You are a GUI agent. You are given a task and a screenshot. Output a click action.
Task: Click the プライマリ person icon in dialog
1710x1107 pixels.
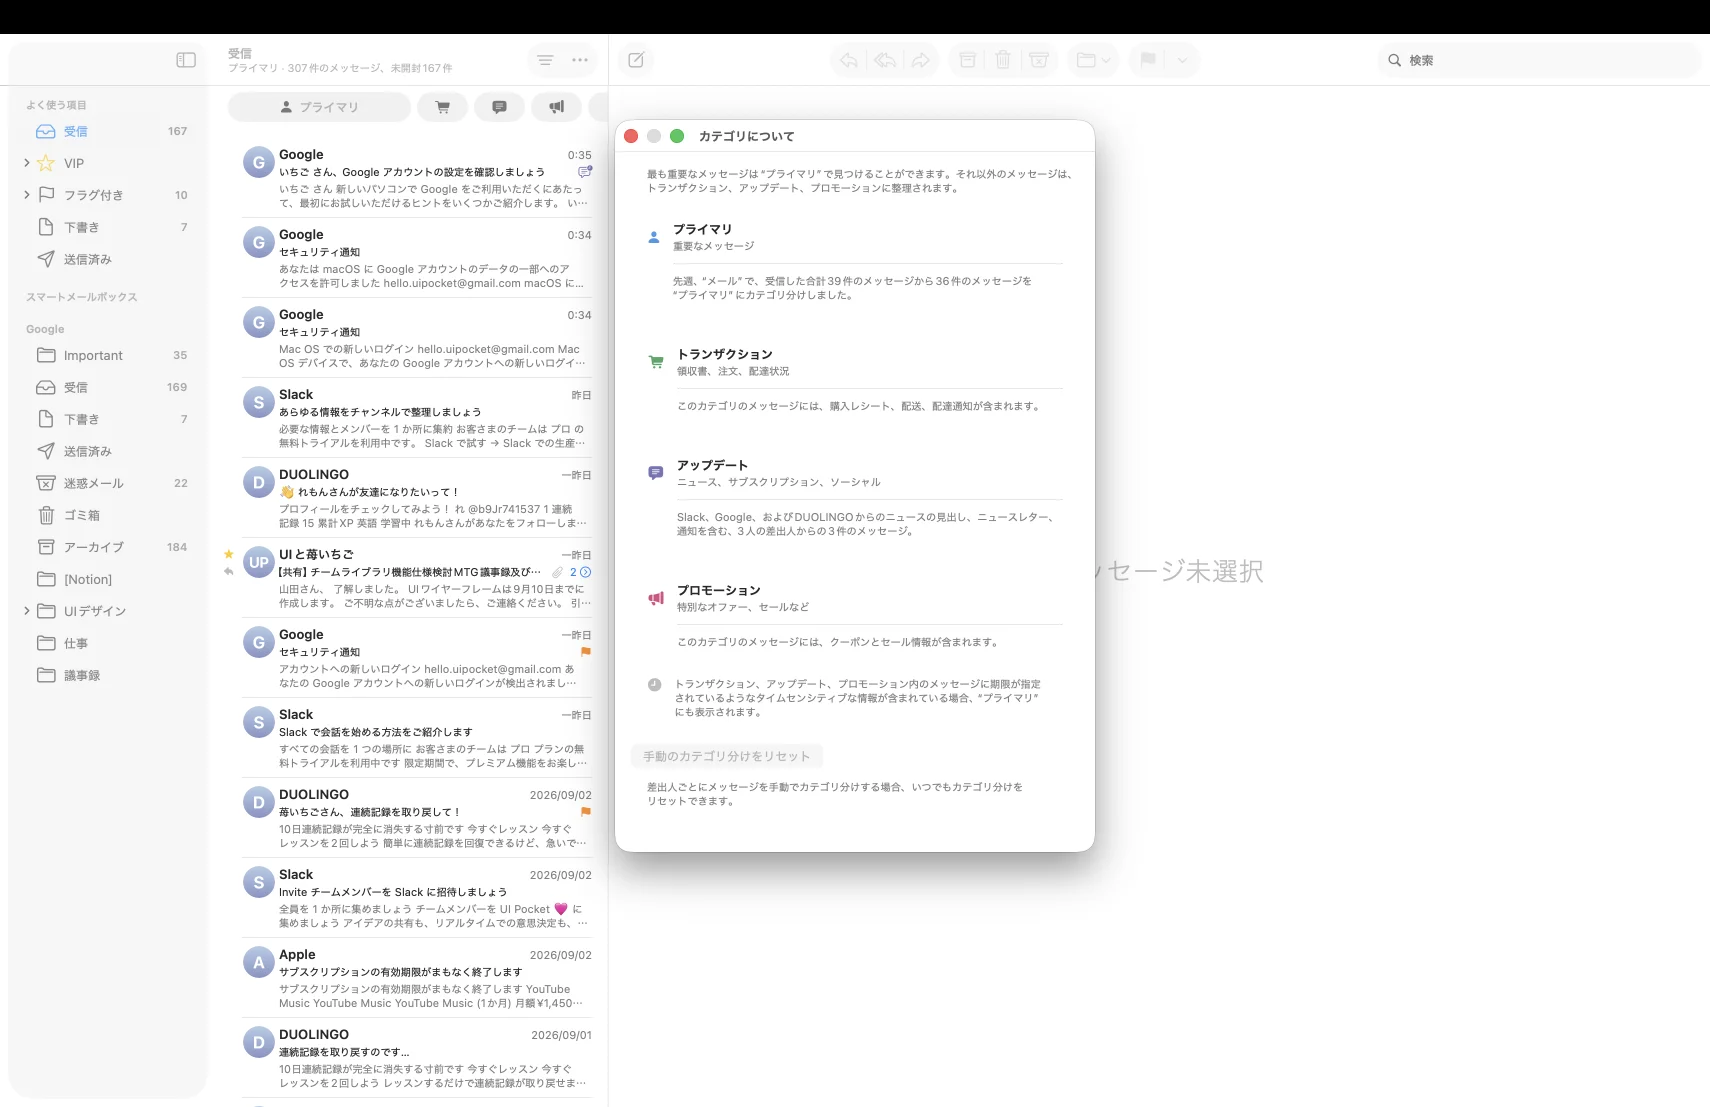[654, 238]
